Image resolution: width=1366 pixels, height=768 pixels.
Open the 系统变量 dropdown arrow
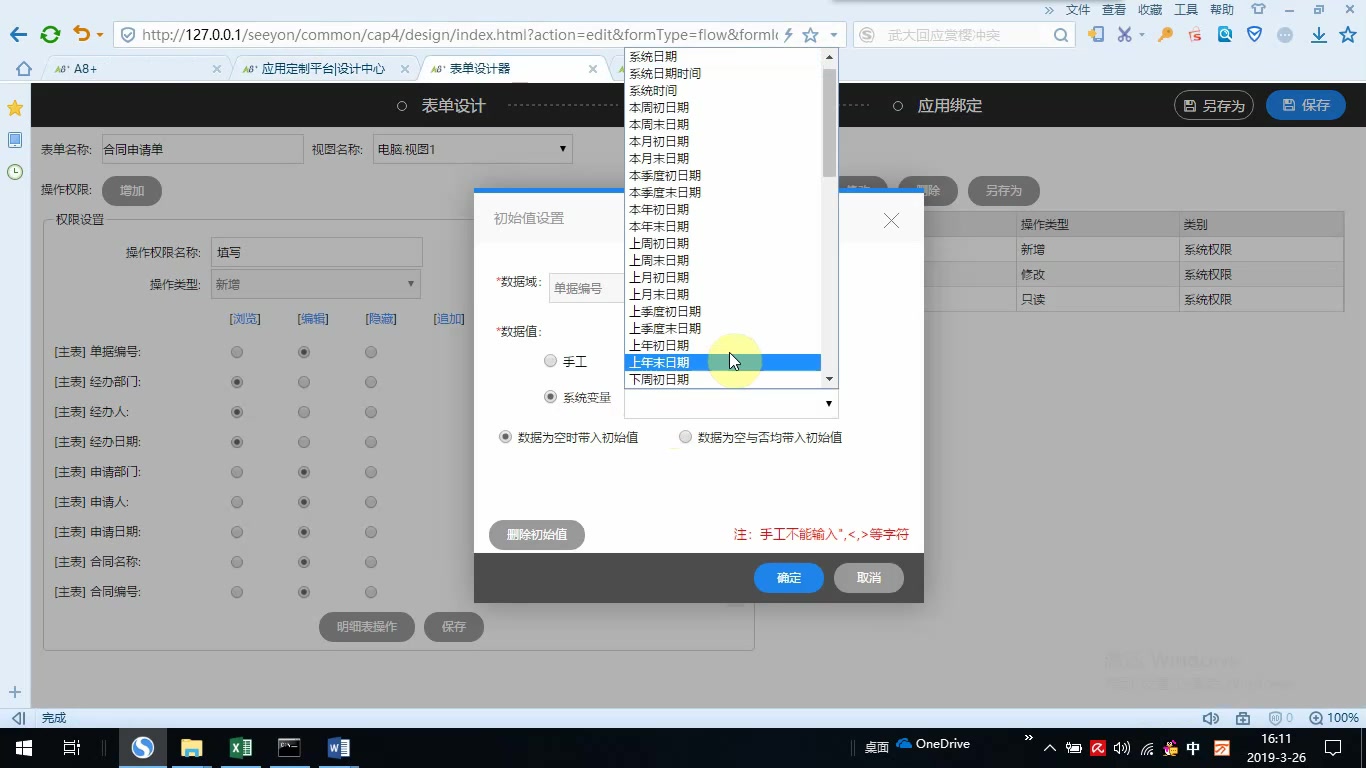click(828, 404)
